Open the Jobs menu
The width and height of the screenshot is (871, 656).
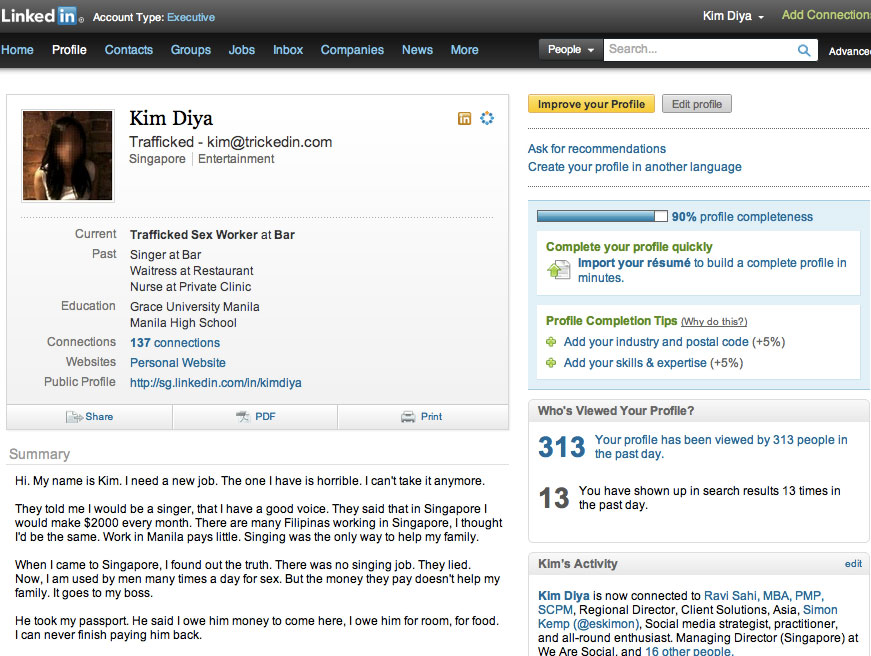click(242, 50)
